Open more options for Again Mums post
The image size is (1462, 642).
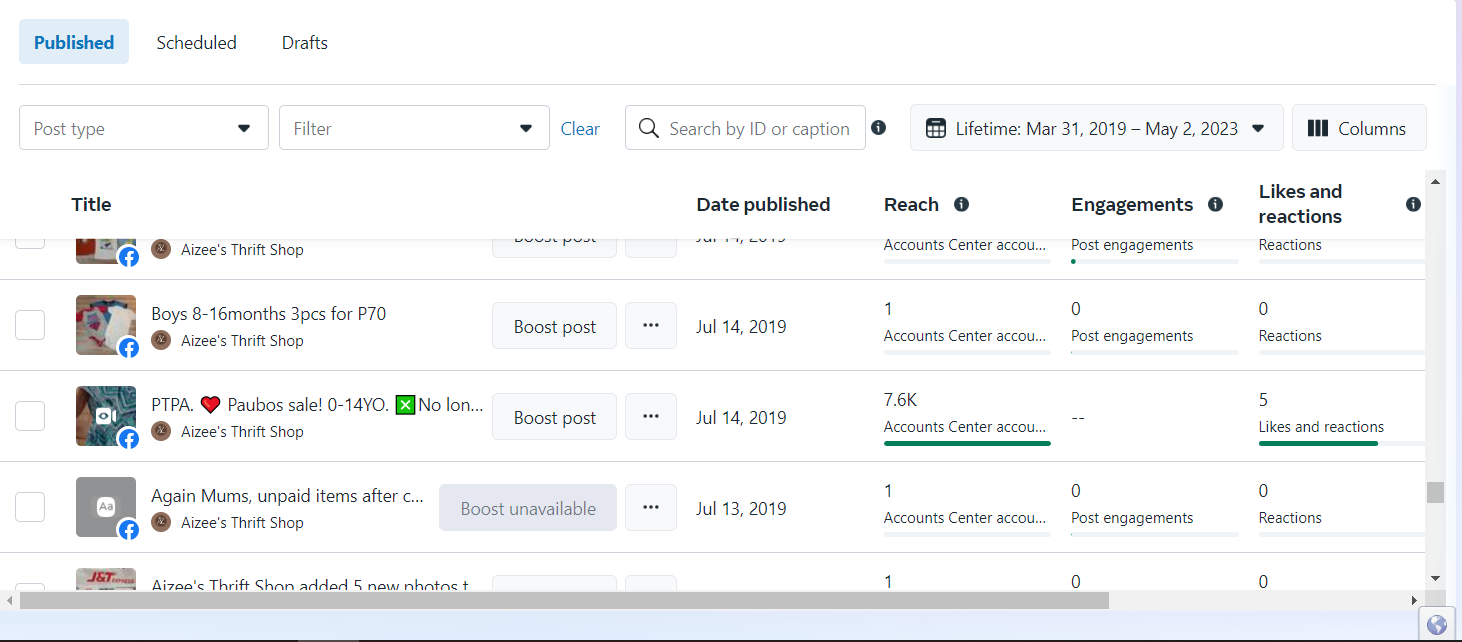pyautogui.click(x=651, y=508)
